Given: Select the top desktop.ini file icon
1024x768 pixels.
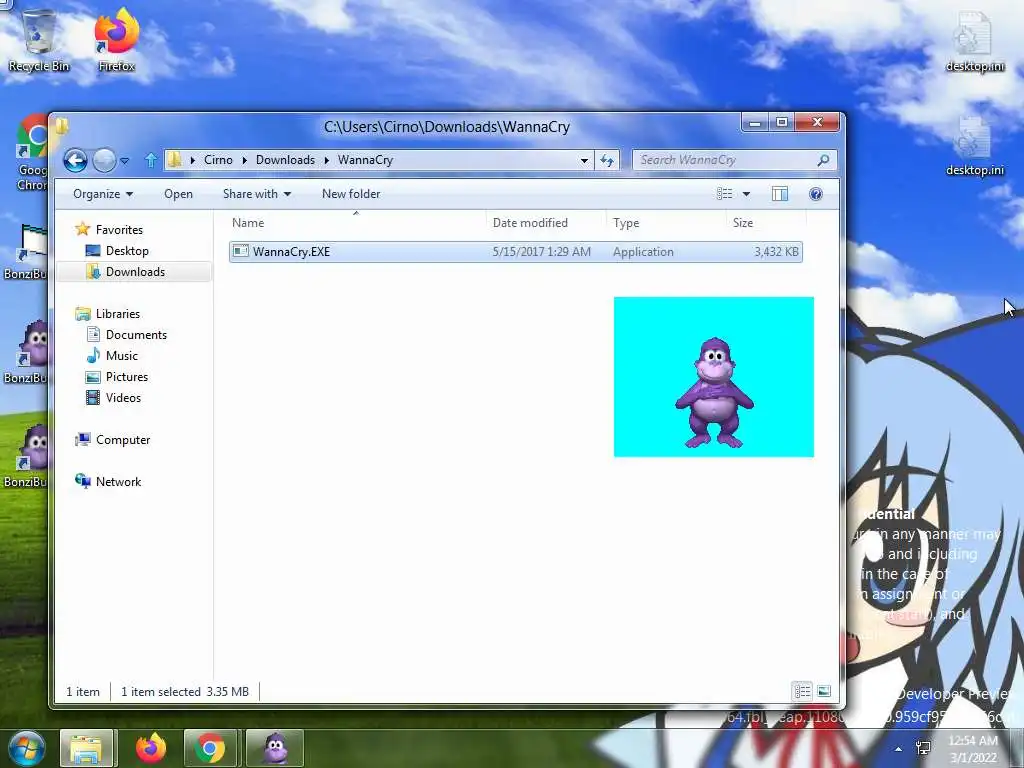Looking at the screenshot, I should [x=974, y=42].
